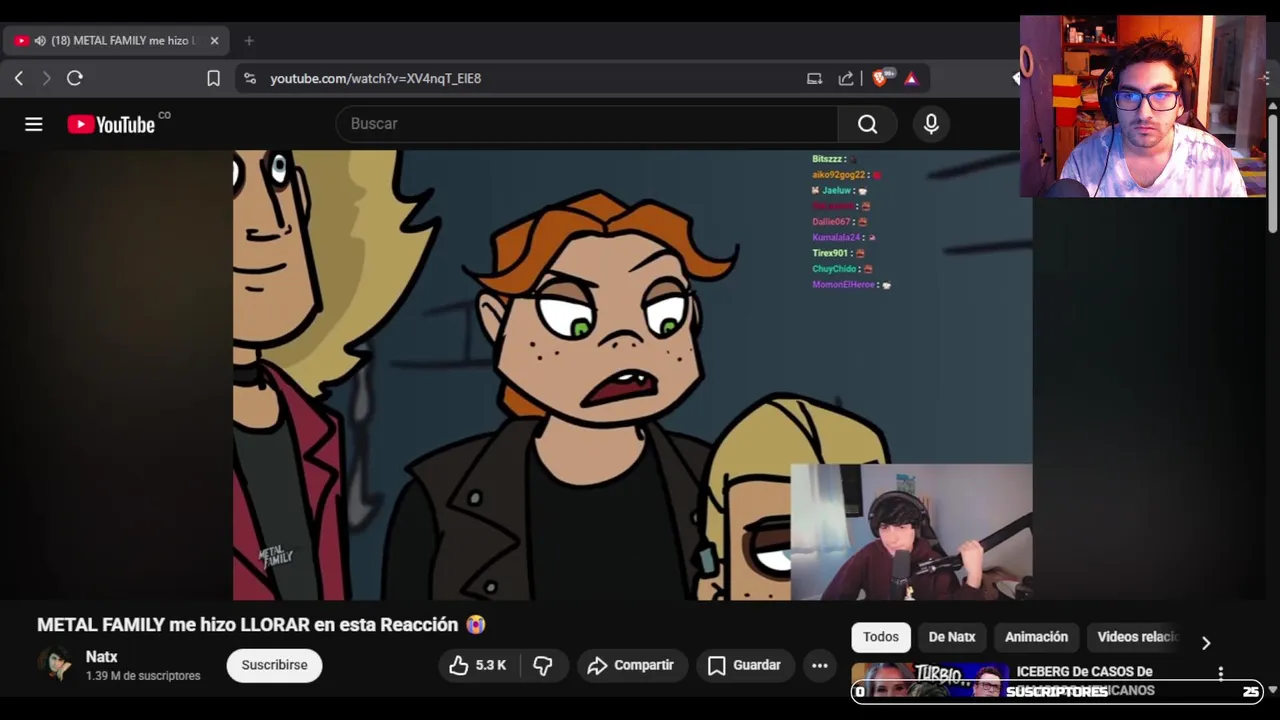Show more filter chips with right chevron
Image resolution: width=1280 pixels, height=720 pixels.
[1206, 642]
